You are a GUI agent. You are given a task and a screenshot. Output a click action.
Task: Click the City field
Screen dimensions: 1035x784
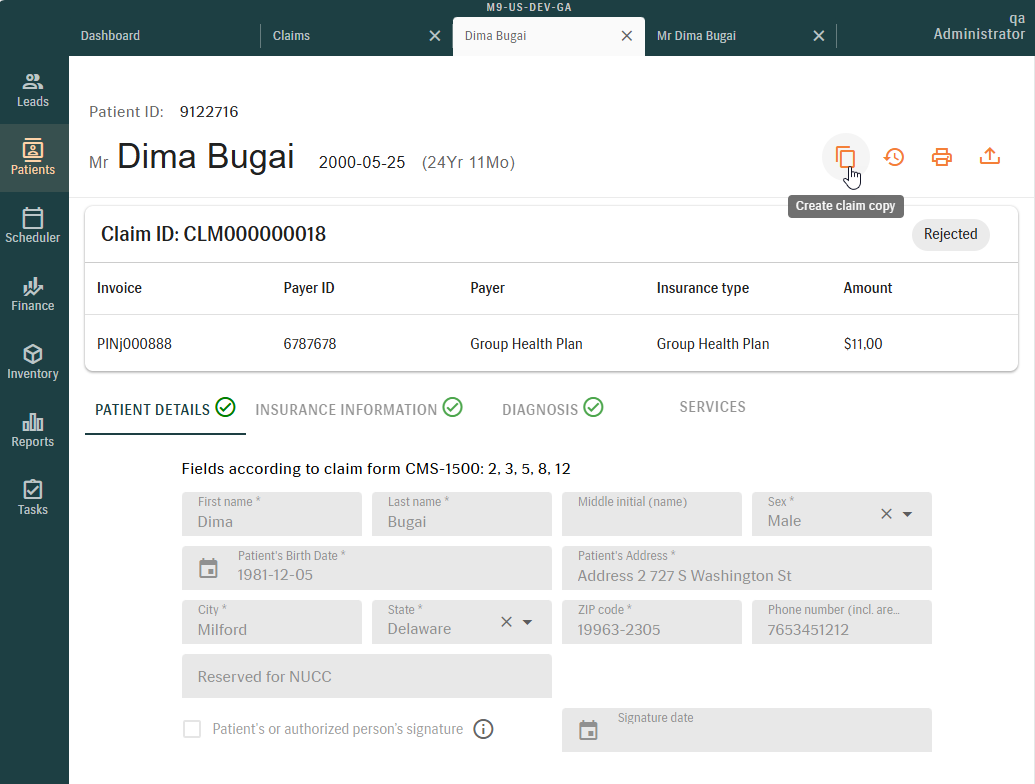(x=272, y=622)
